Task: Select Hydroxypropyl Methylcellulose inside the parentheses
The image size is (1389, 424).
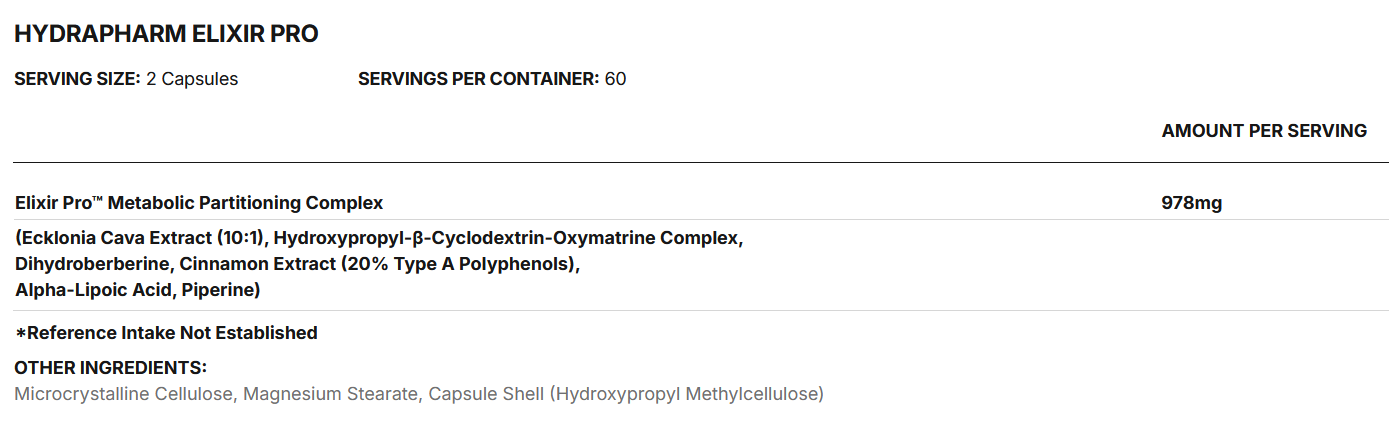Action: 687,394
